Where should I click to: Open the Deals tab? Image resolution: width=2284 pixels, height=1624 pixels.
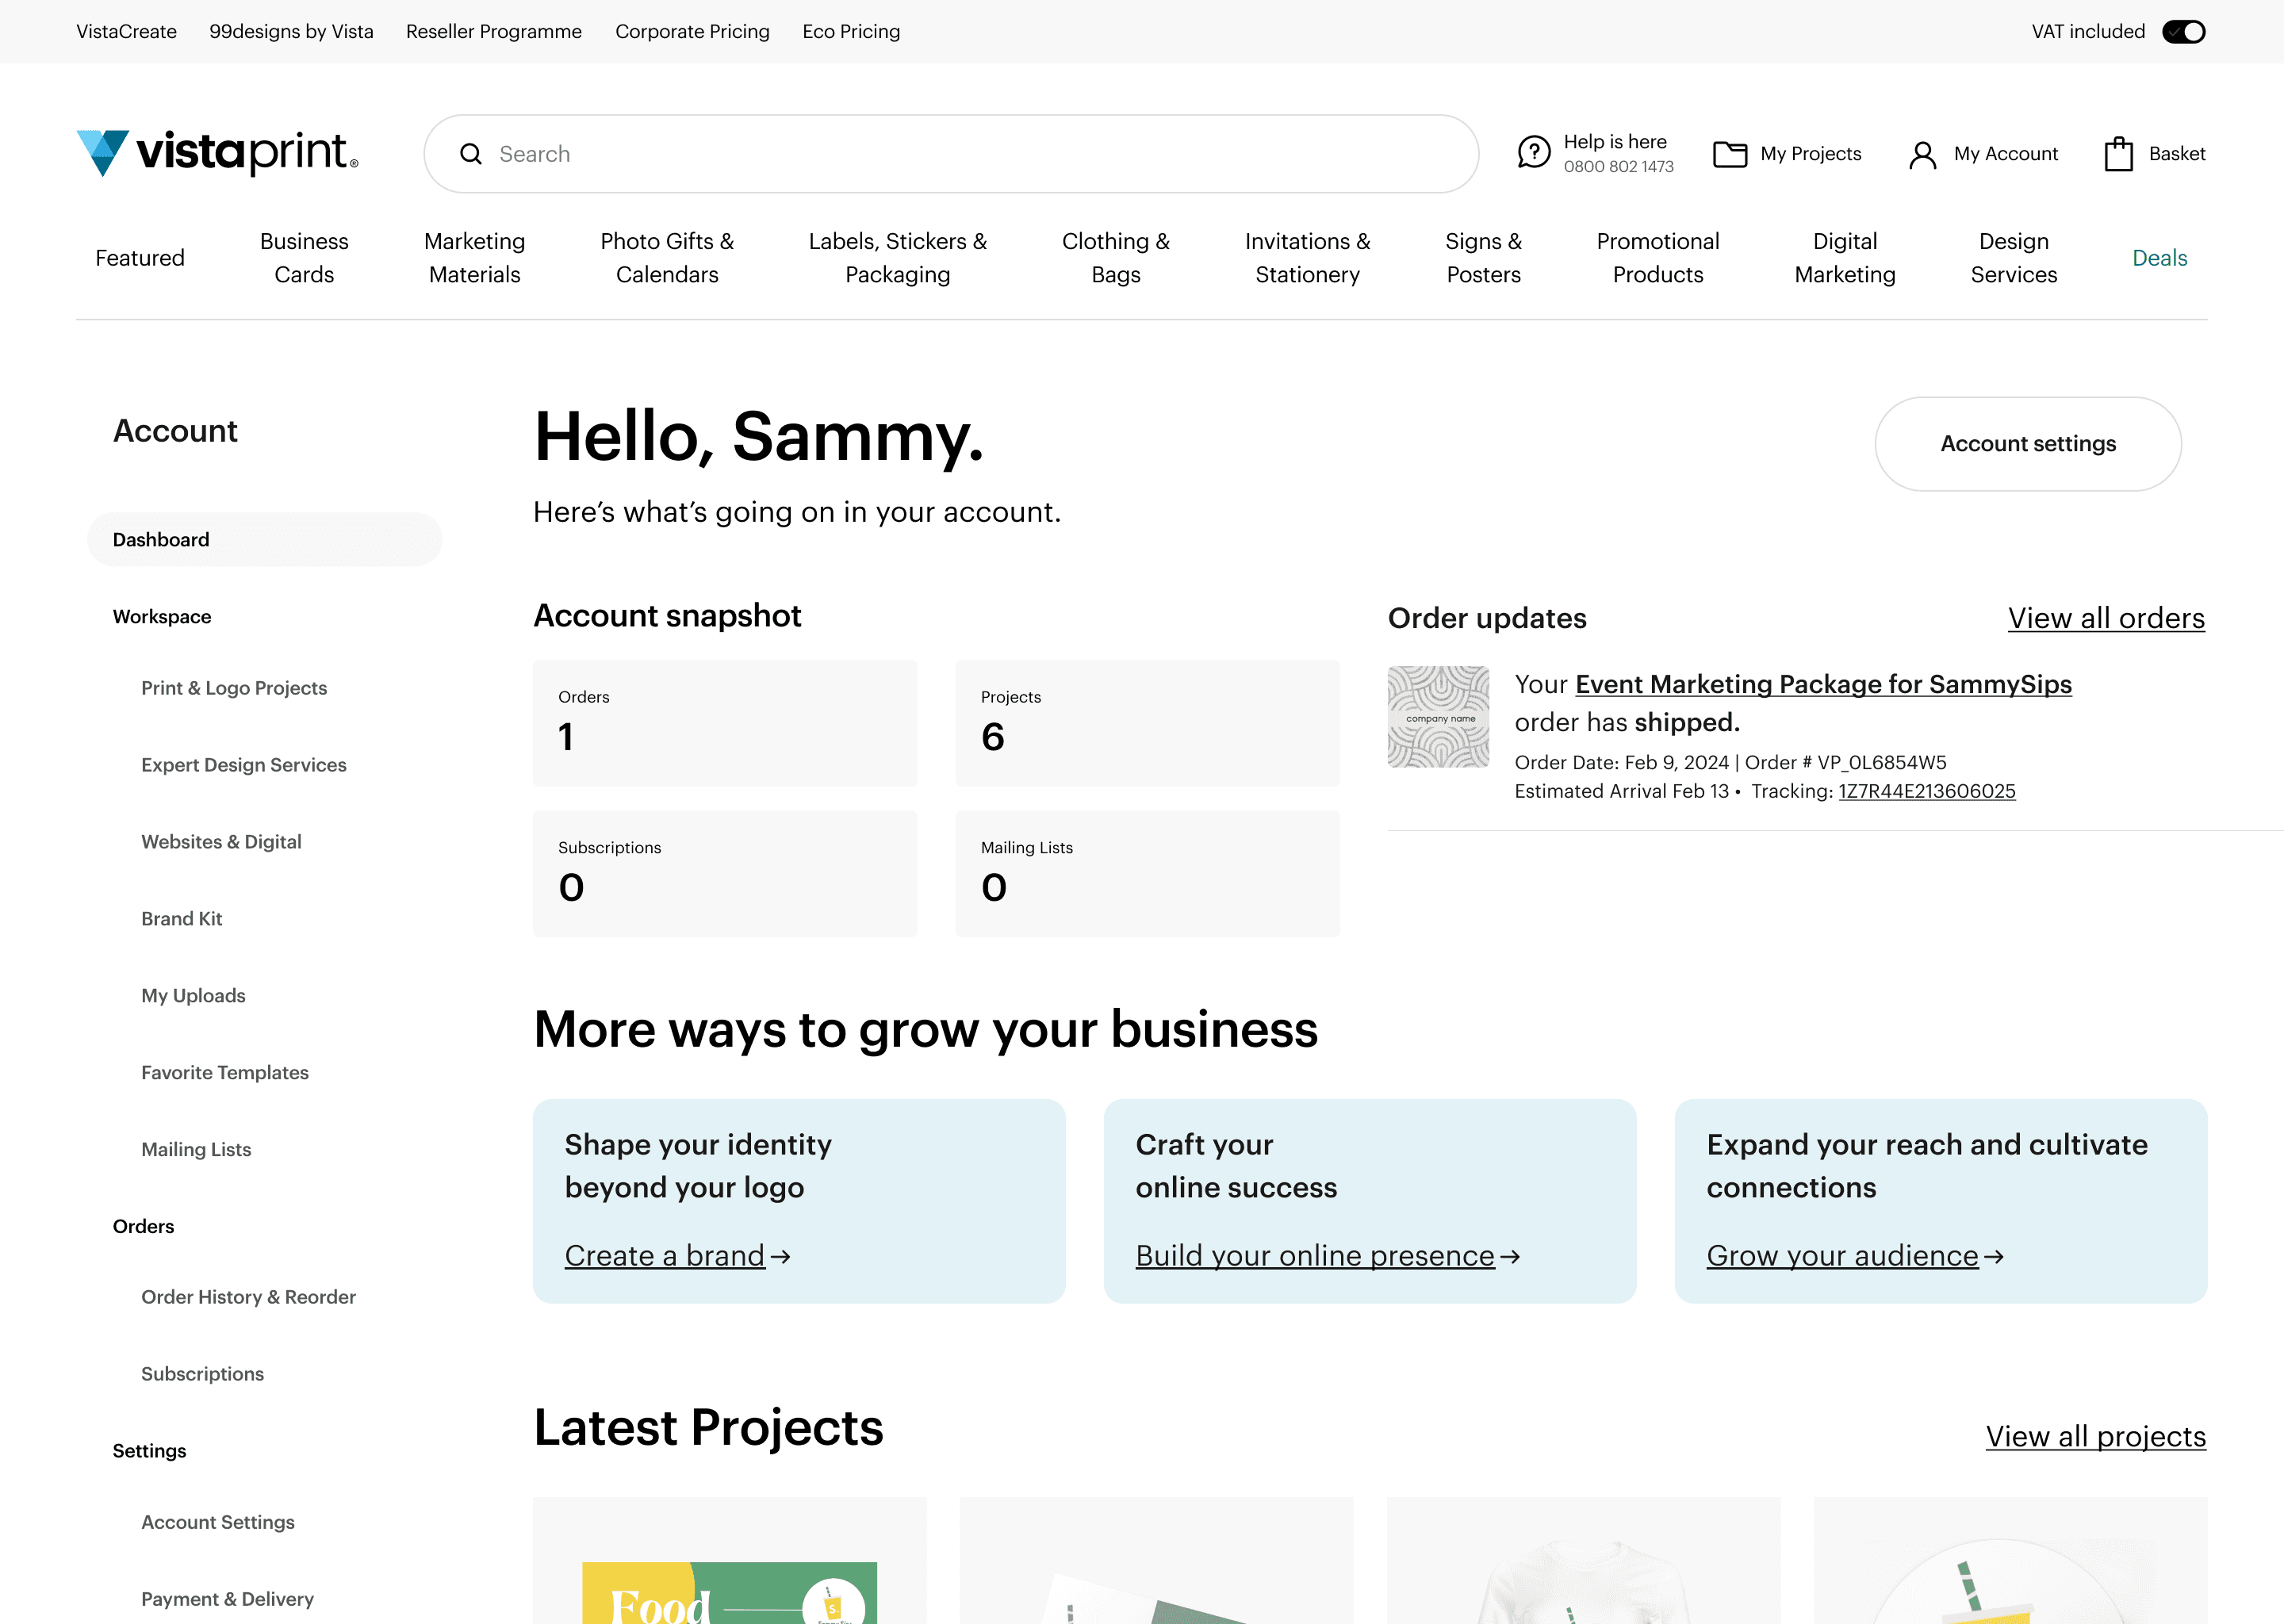(2160, 257)
